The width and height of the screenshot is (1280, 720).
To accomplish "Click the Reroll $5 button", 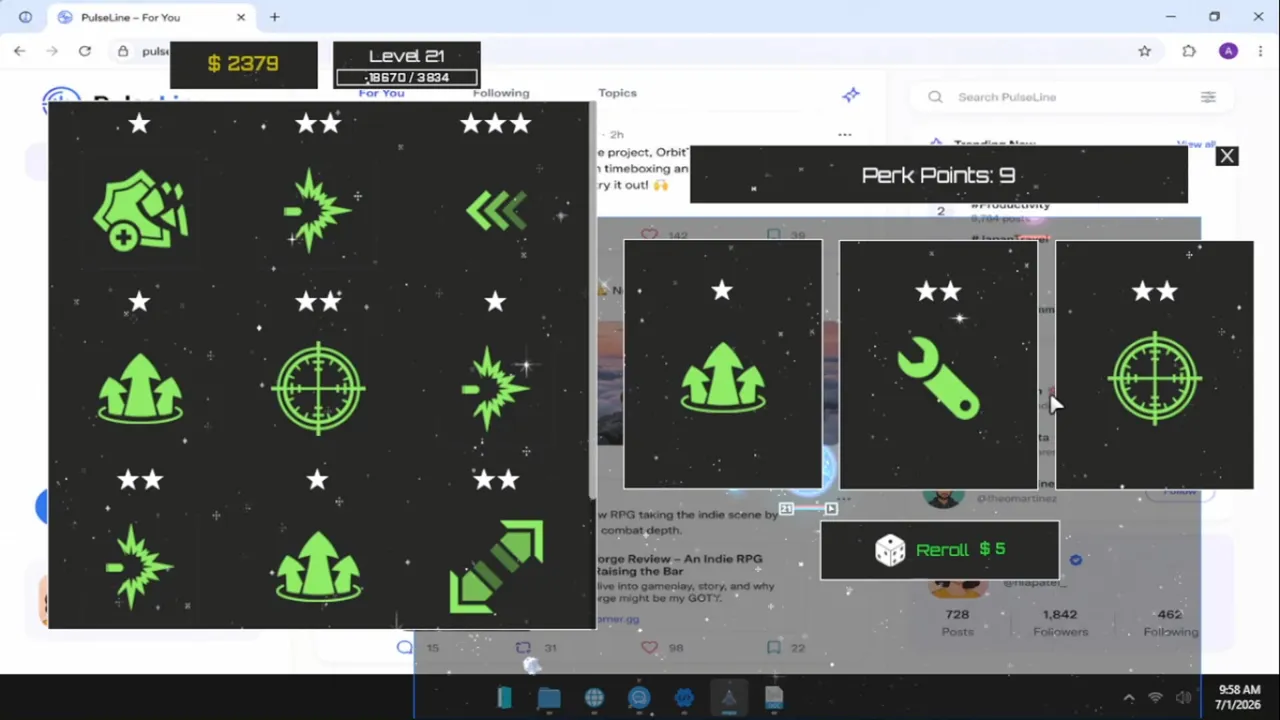I will [939, 550].
